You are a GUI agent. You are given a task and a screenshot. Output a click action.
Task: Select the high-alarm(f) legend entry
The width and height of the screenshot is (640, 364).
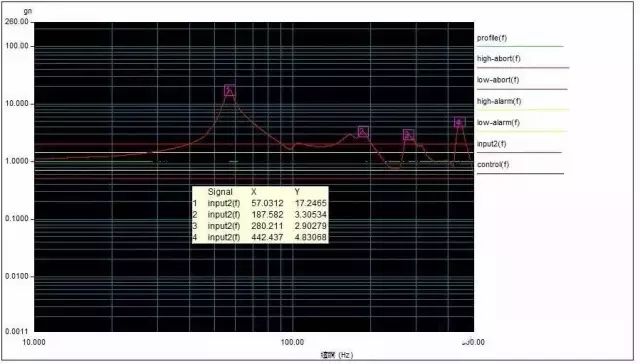(499, 101)
